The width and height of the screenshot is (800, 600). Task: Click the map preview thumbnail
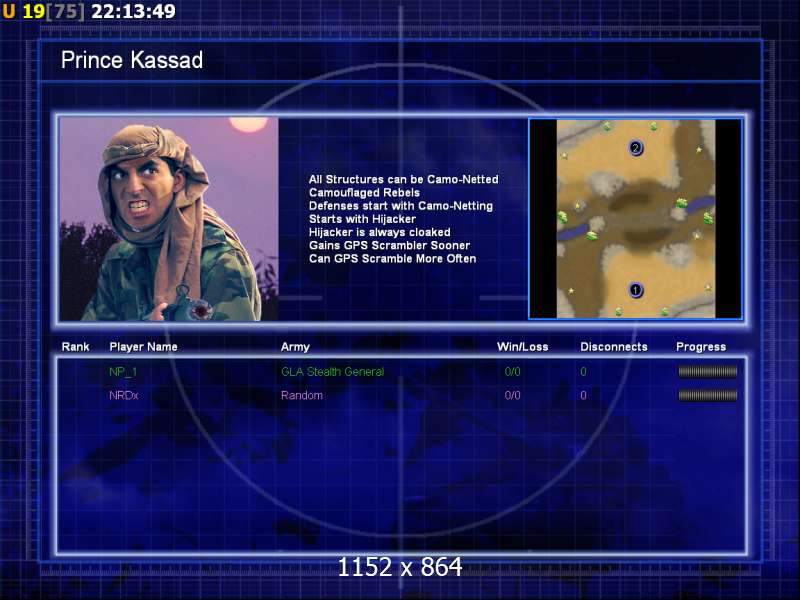[635, 219]
